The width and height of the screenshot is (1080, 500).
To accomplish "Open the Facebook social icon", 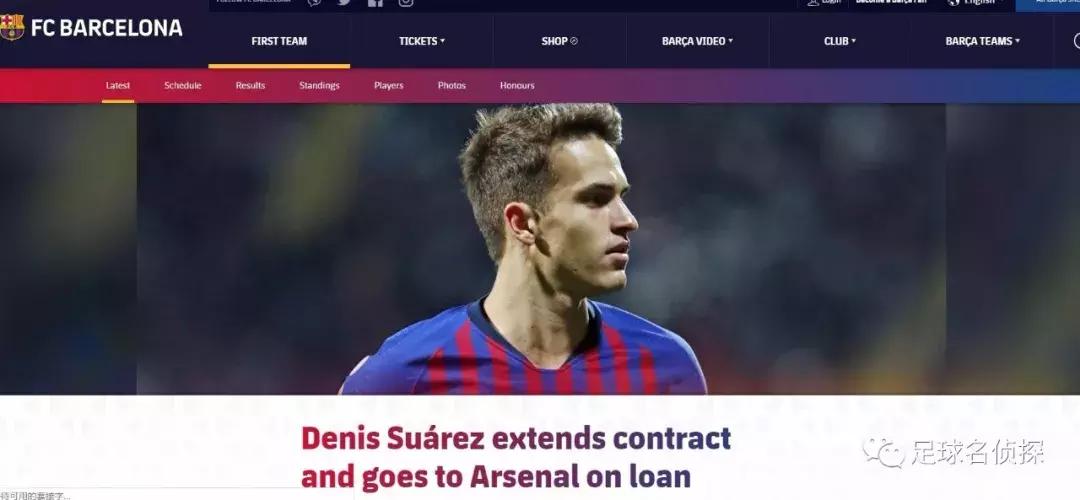I will [x=375, y=3].
